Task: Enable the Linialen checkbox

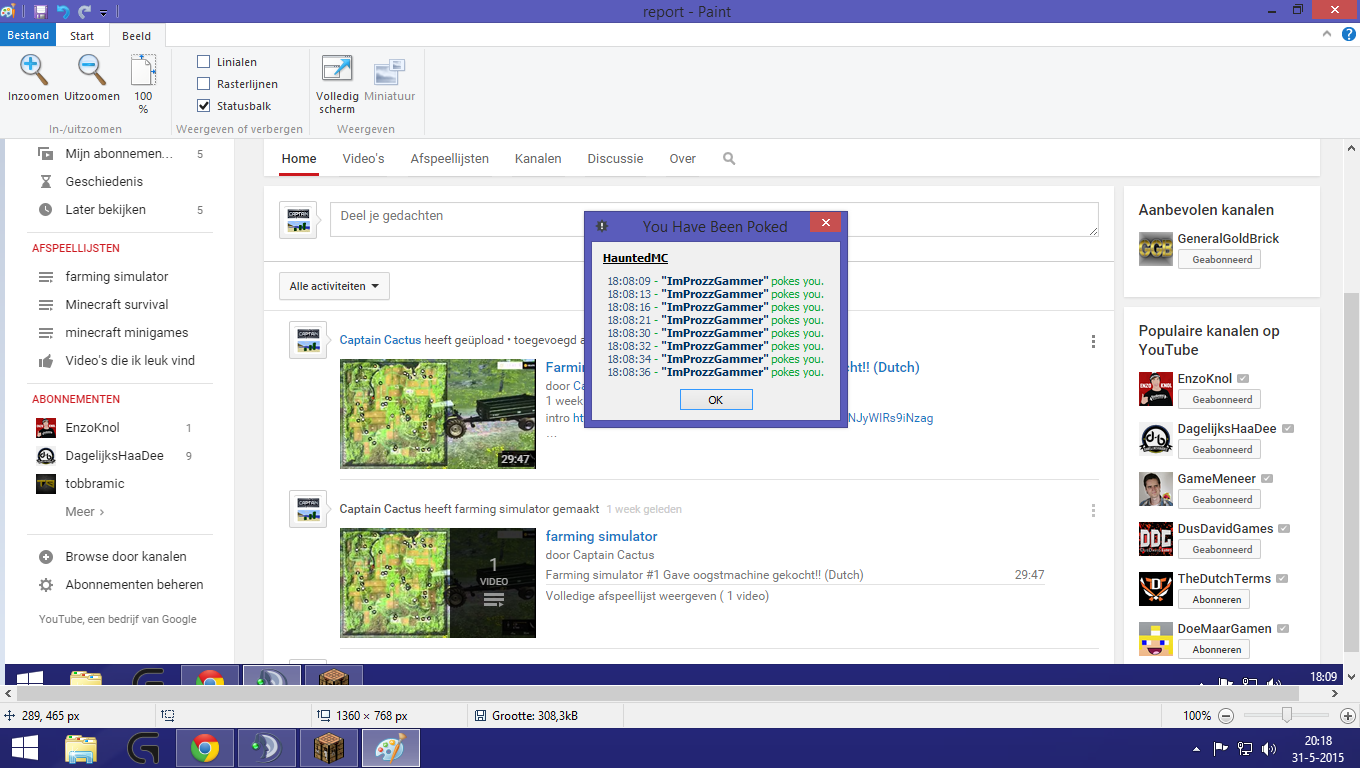Action: 204,62
